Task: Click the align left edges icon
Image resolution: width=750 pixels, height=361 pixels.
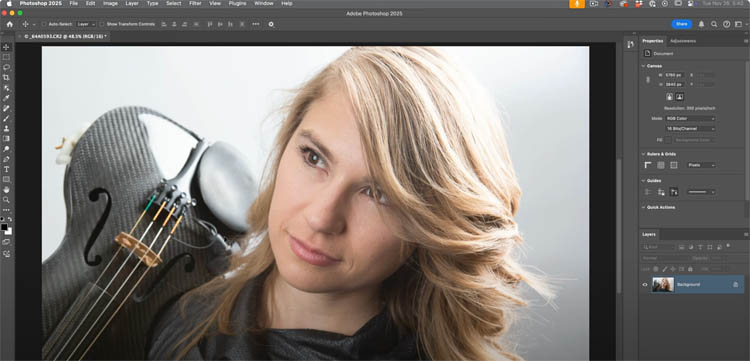Action: tap(164, 24)
